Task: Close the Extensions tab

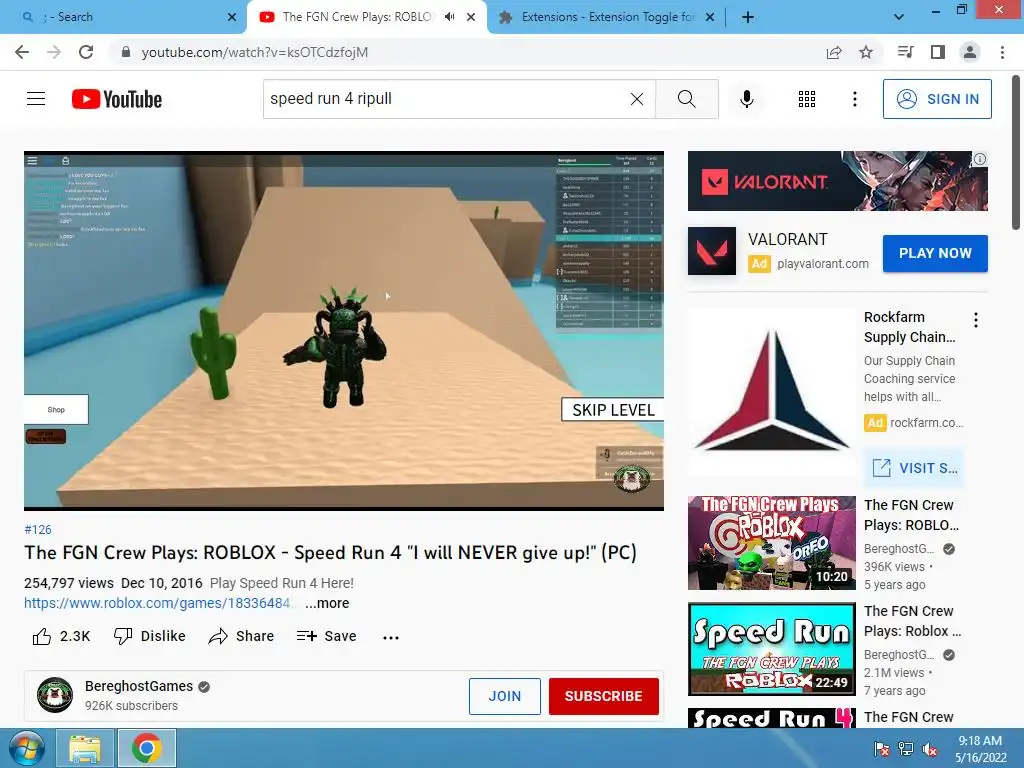Action: click(710, 18)
